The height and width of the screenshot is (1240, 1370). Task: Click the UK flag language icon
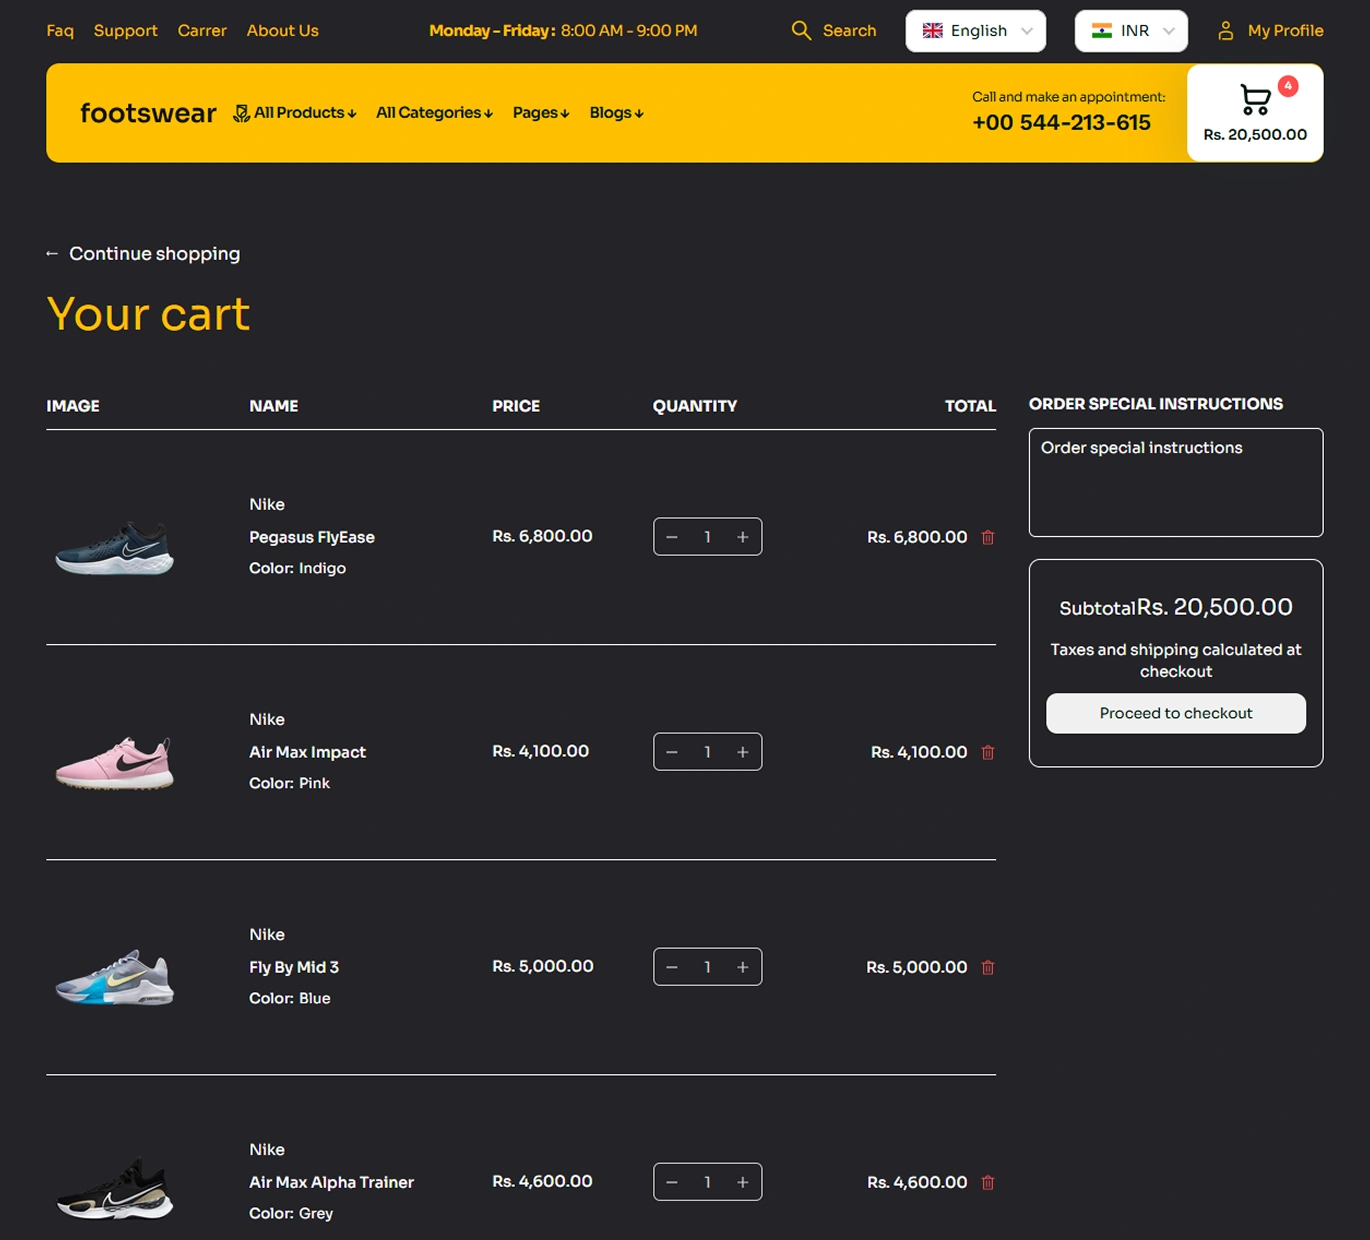(933, 31)
